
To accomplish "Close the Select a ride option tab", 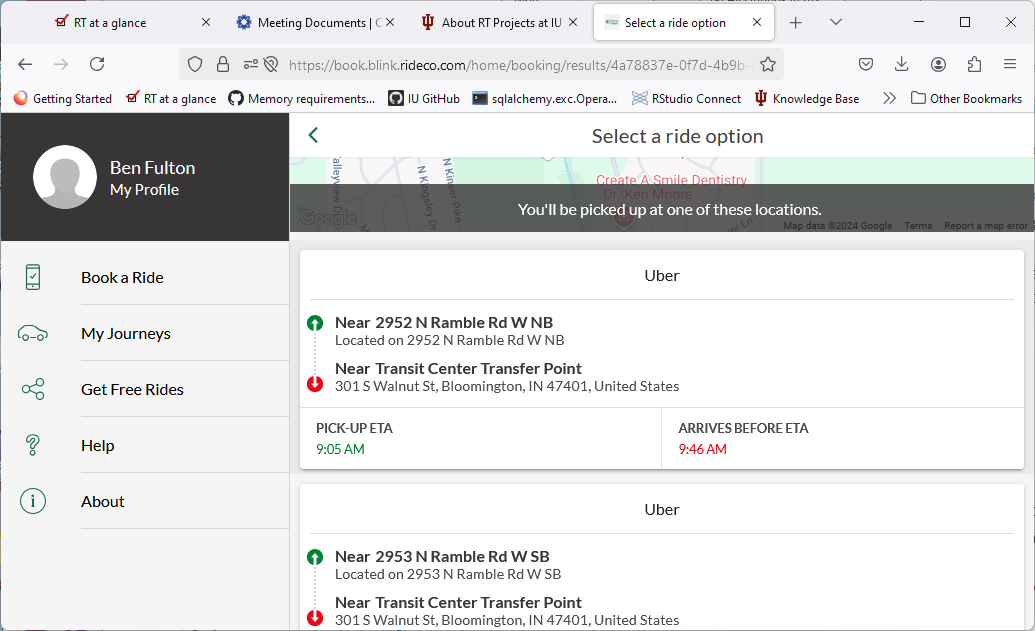I will (757, 22).
